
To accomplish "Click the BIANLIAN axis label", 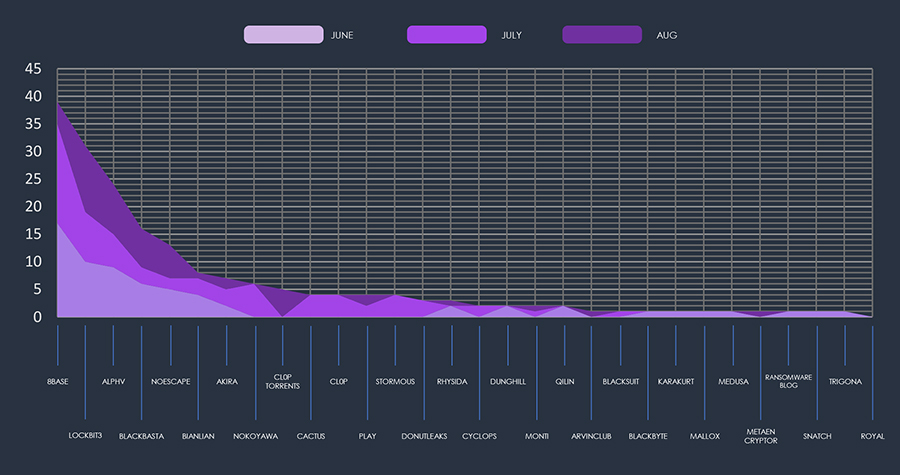I will coord(198,436).
